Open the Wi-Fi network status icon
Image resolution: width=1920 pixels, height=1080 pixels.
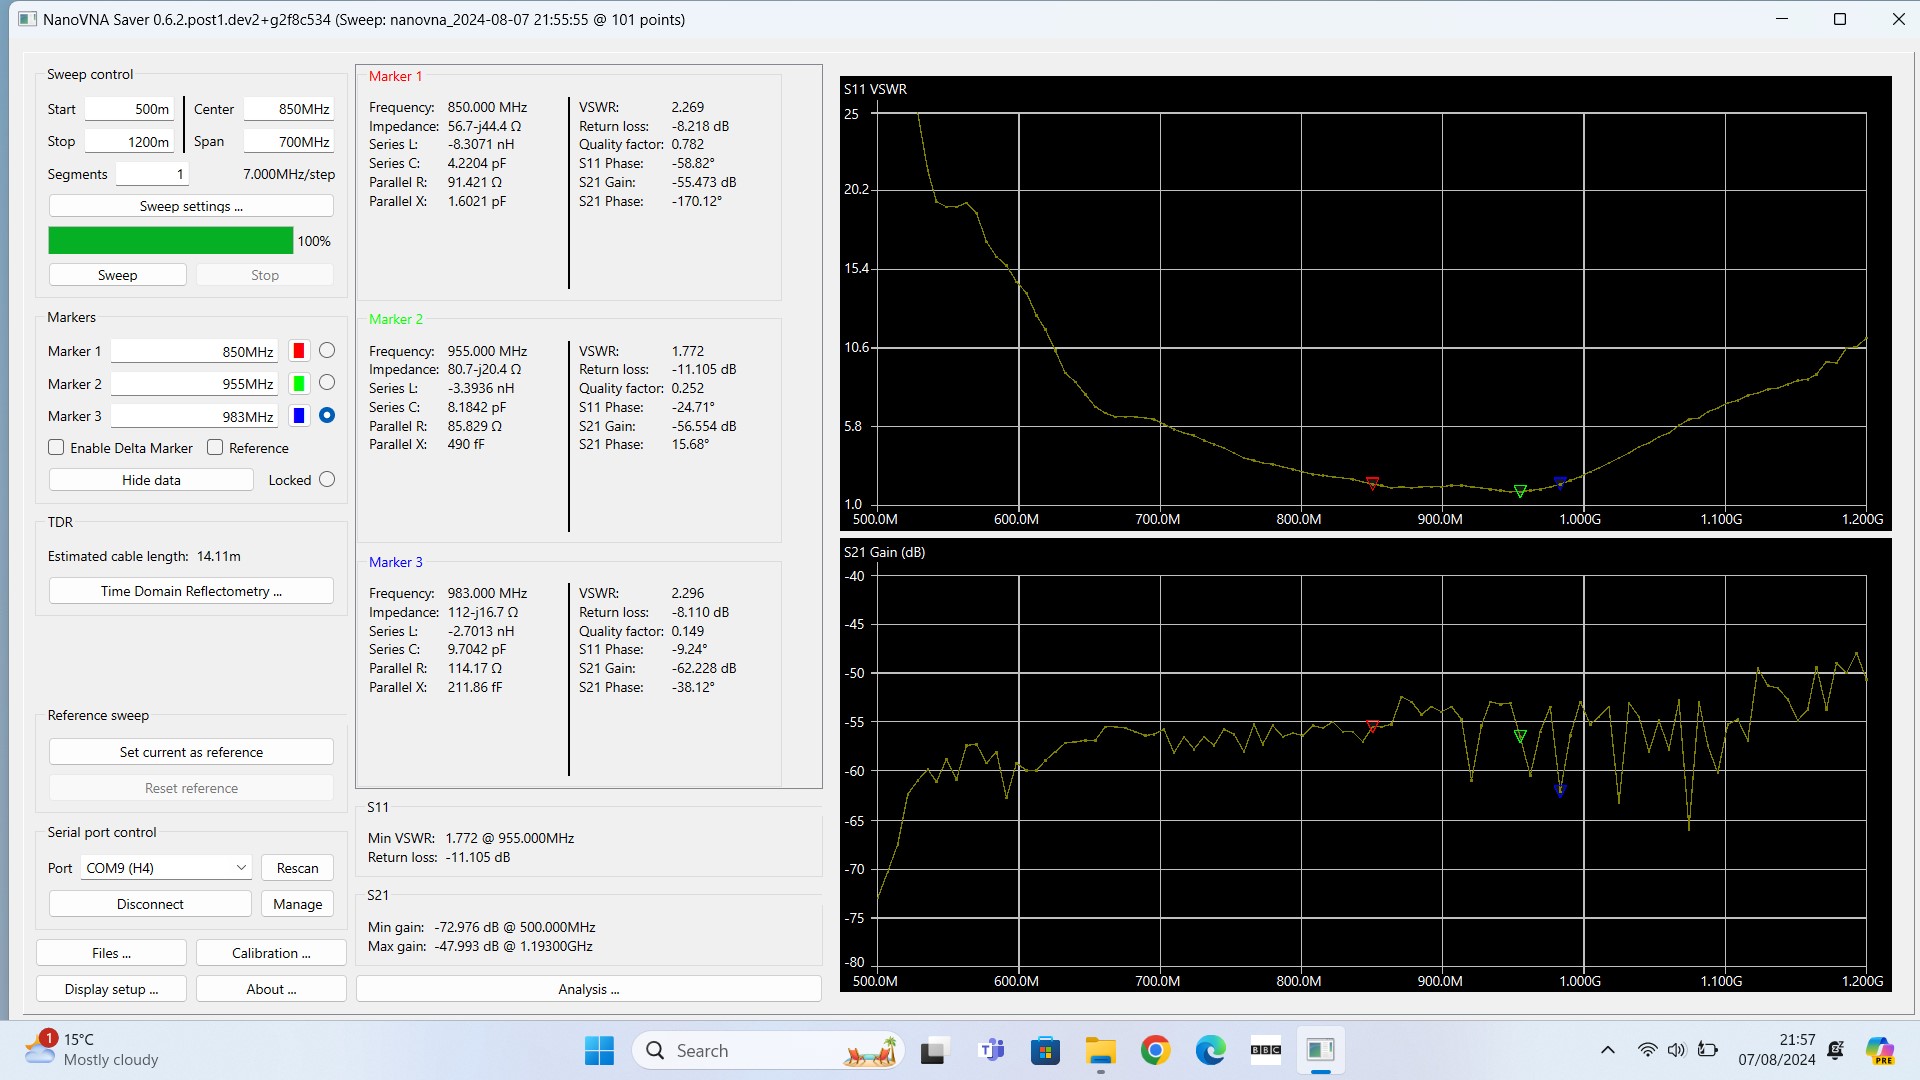1647,1050
